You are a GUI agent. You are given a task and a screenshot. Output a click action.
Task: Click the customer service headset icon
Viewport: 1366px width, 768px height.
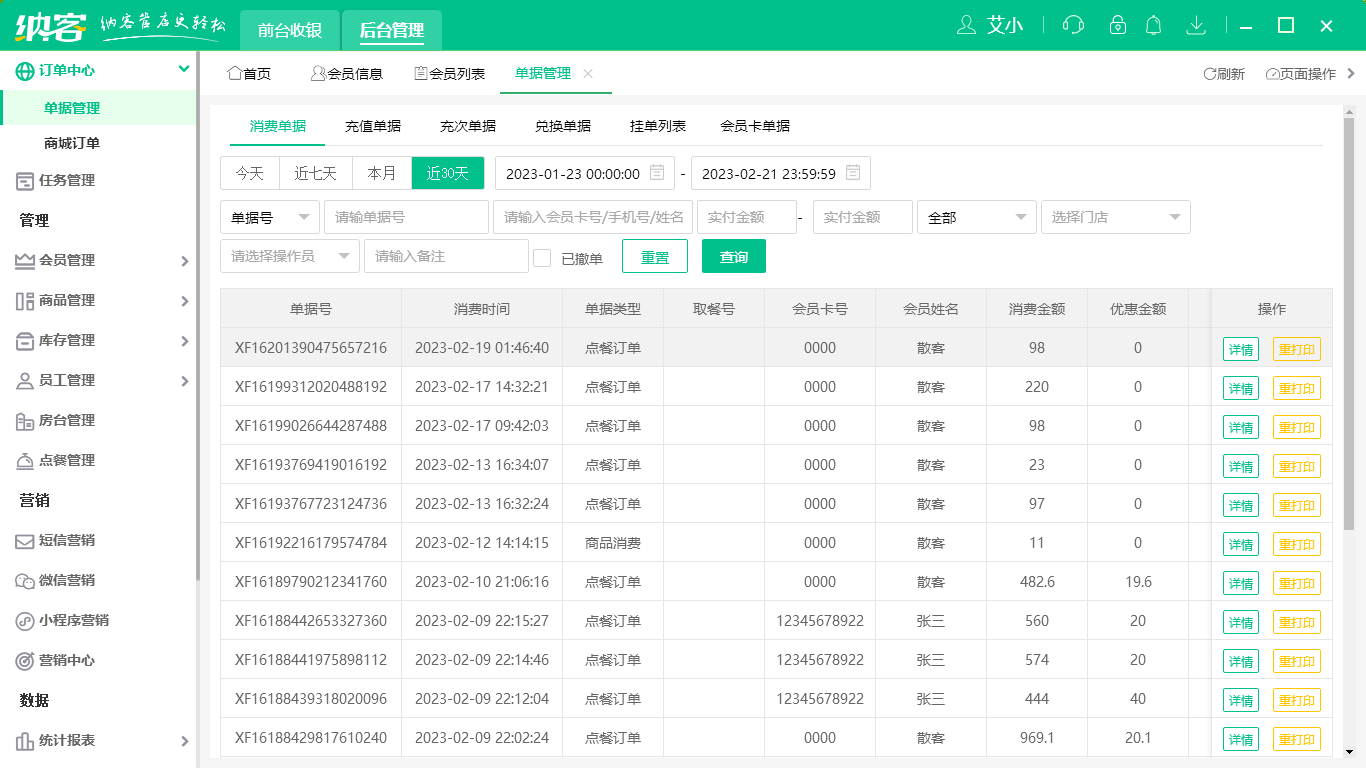1073,26
